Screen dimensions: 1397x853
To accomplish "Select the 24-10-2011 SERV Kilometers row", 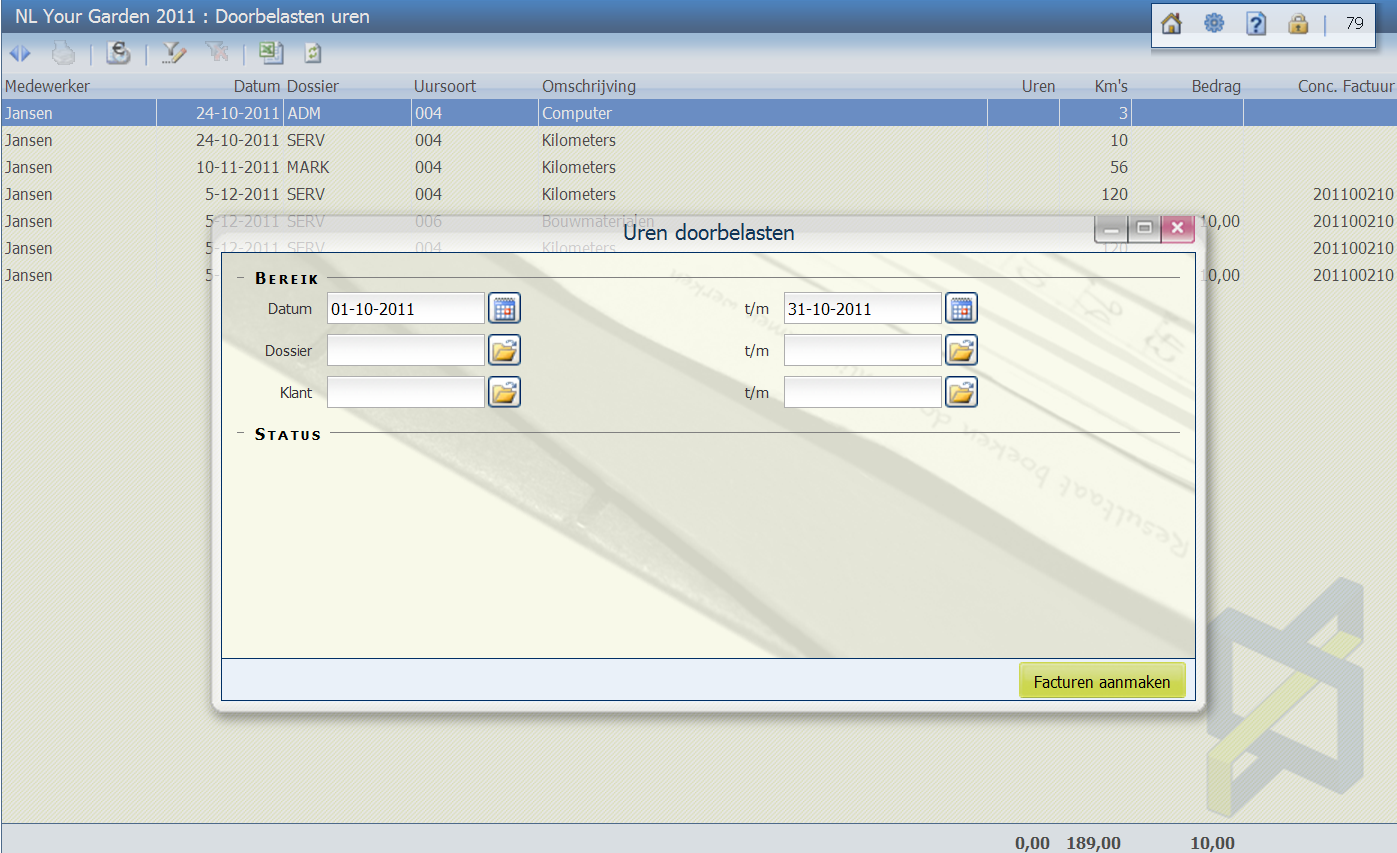I will pos(698,140).
